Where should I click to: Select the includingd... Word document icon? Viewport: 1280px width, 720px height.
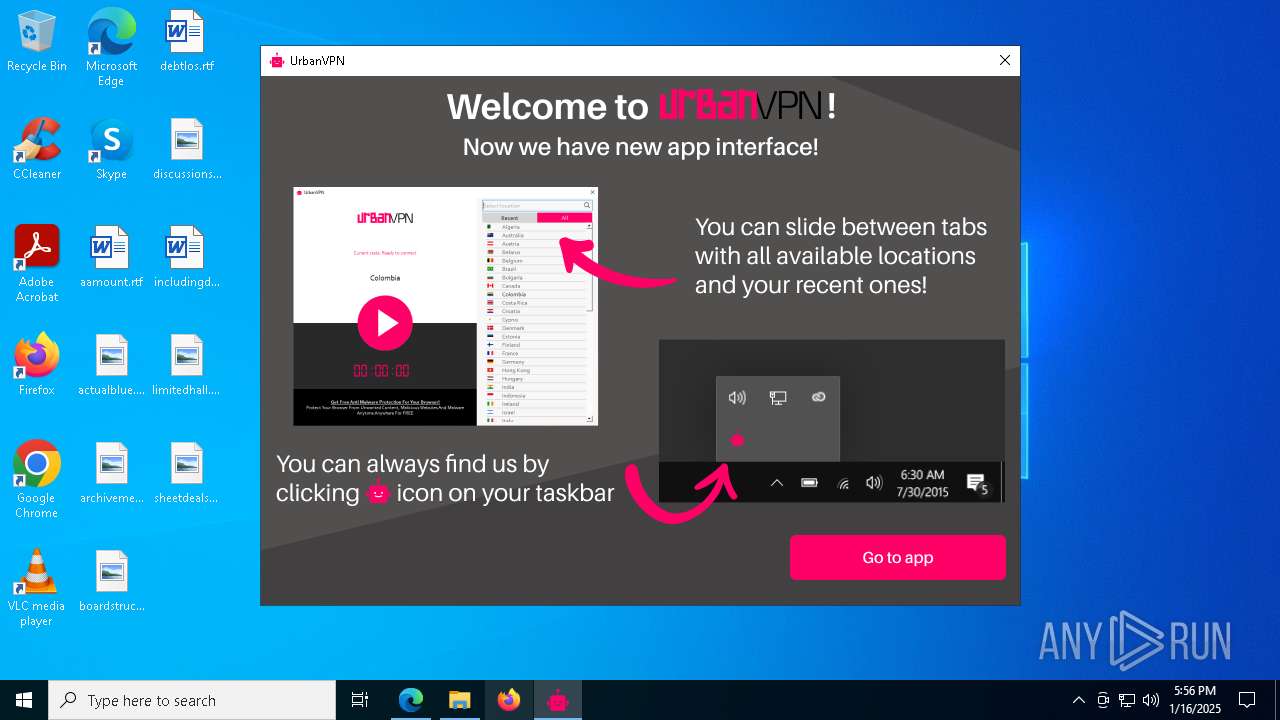click(187, 258)
